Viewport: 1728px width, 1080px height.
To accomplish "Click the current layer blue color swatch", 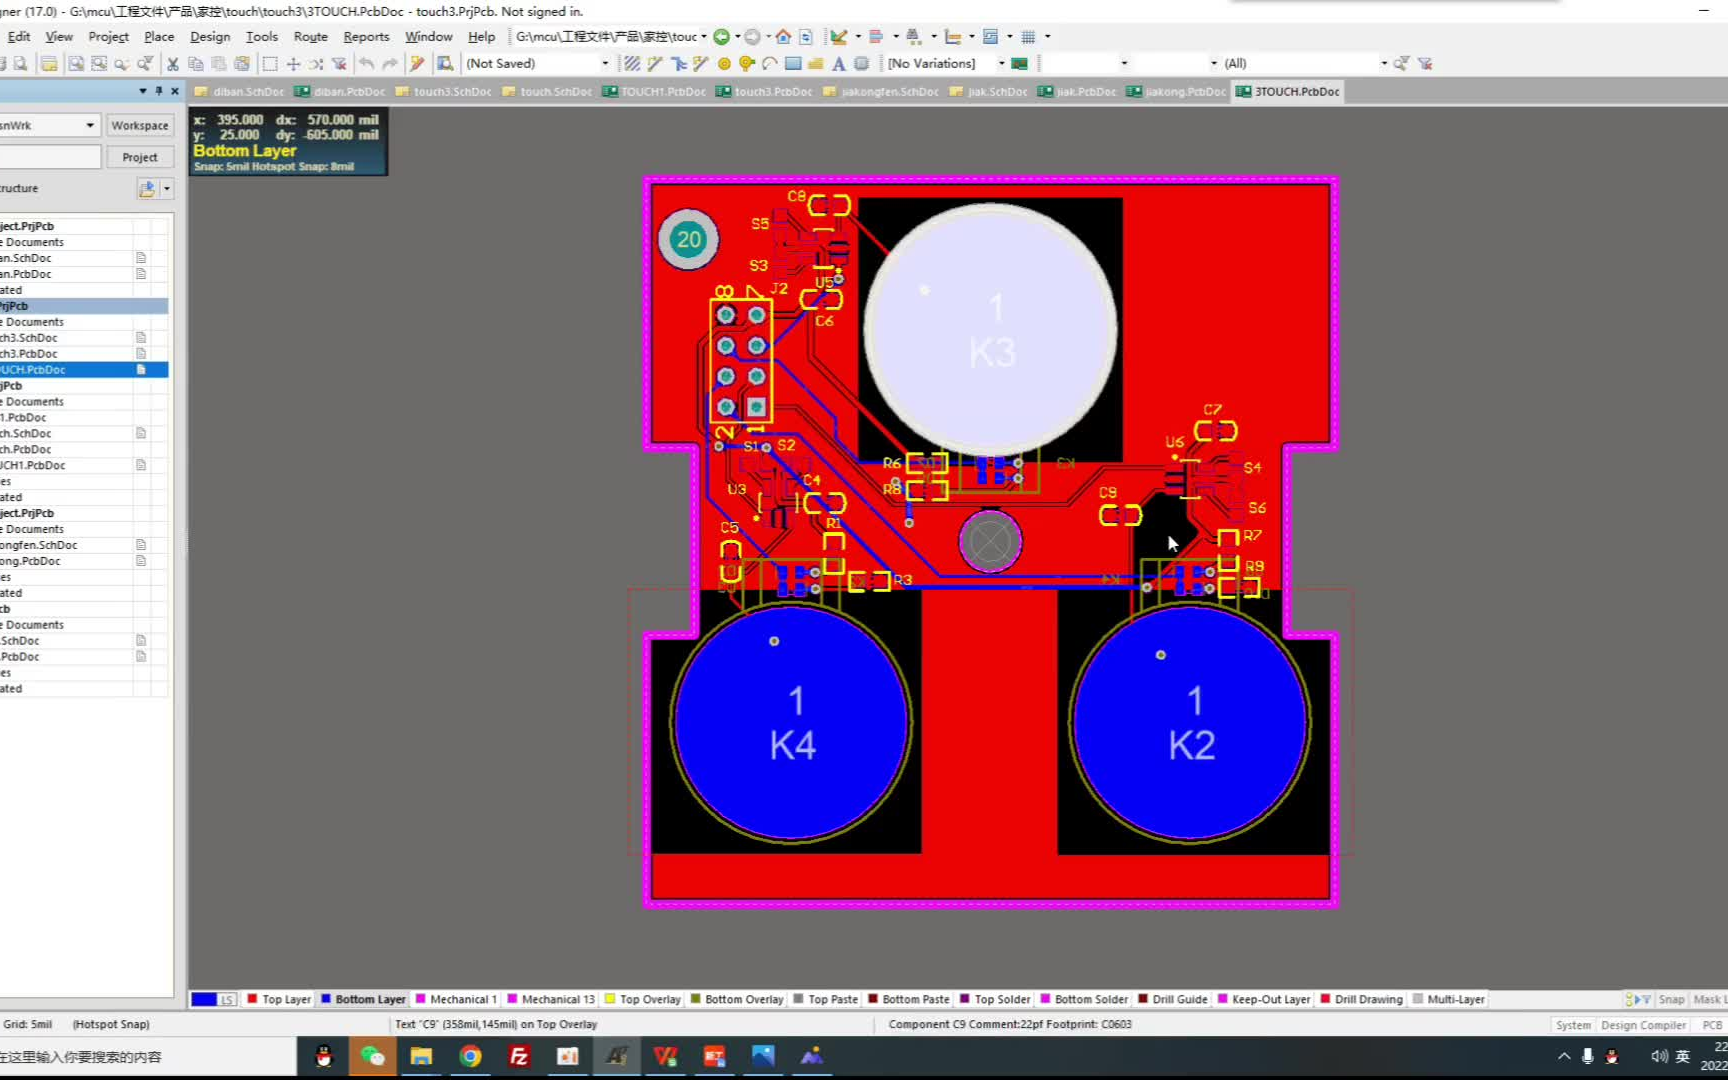I will pos(203,999).
